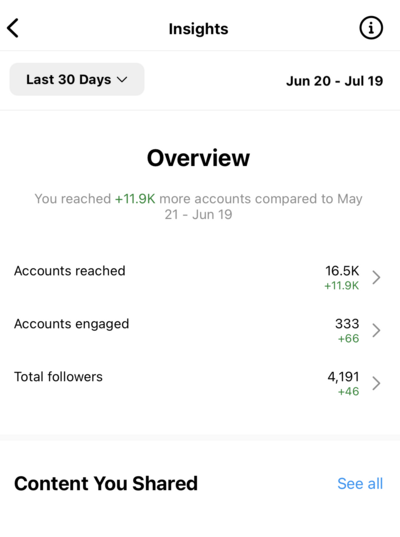Expand Accounts engaged via its right chevron
The width and height of the screenshot is (400, 537).
(376, 330)
